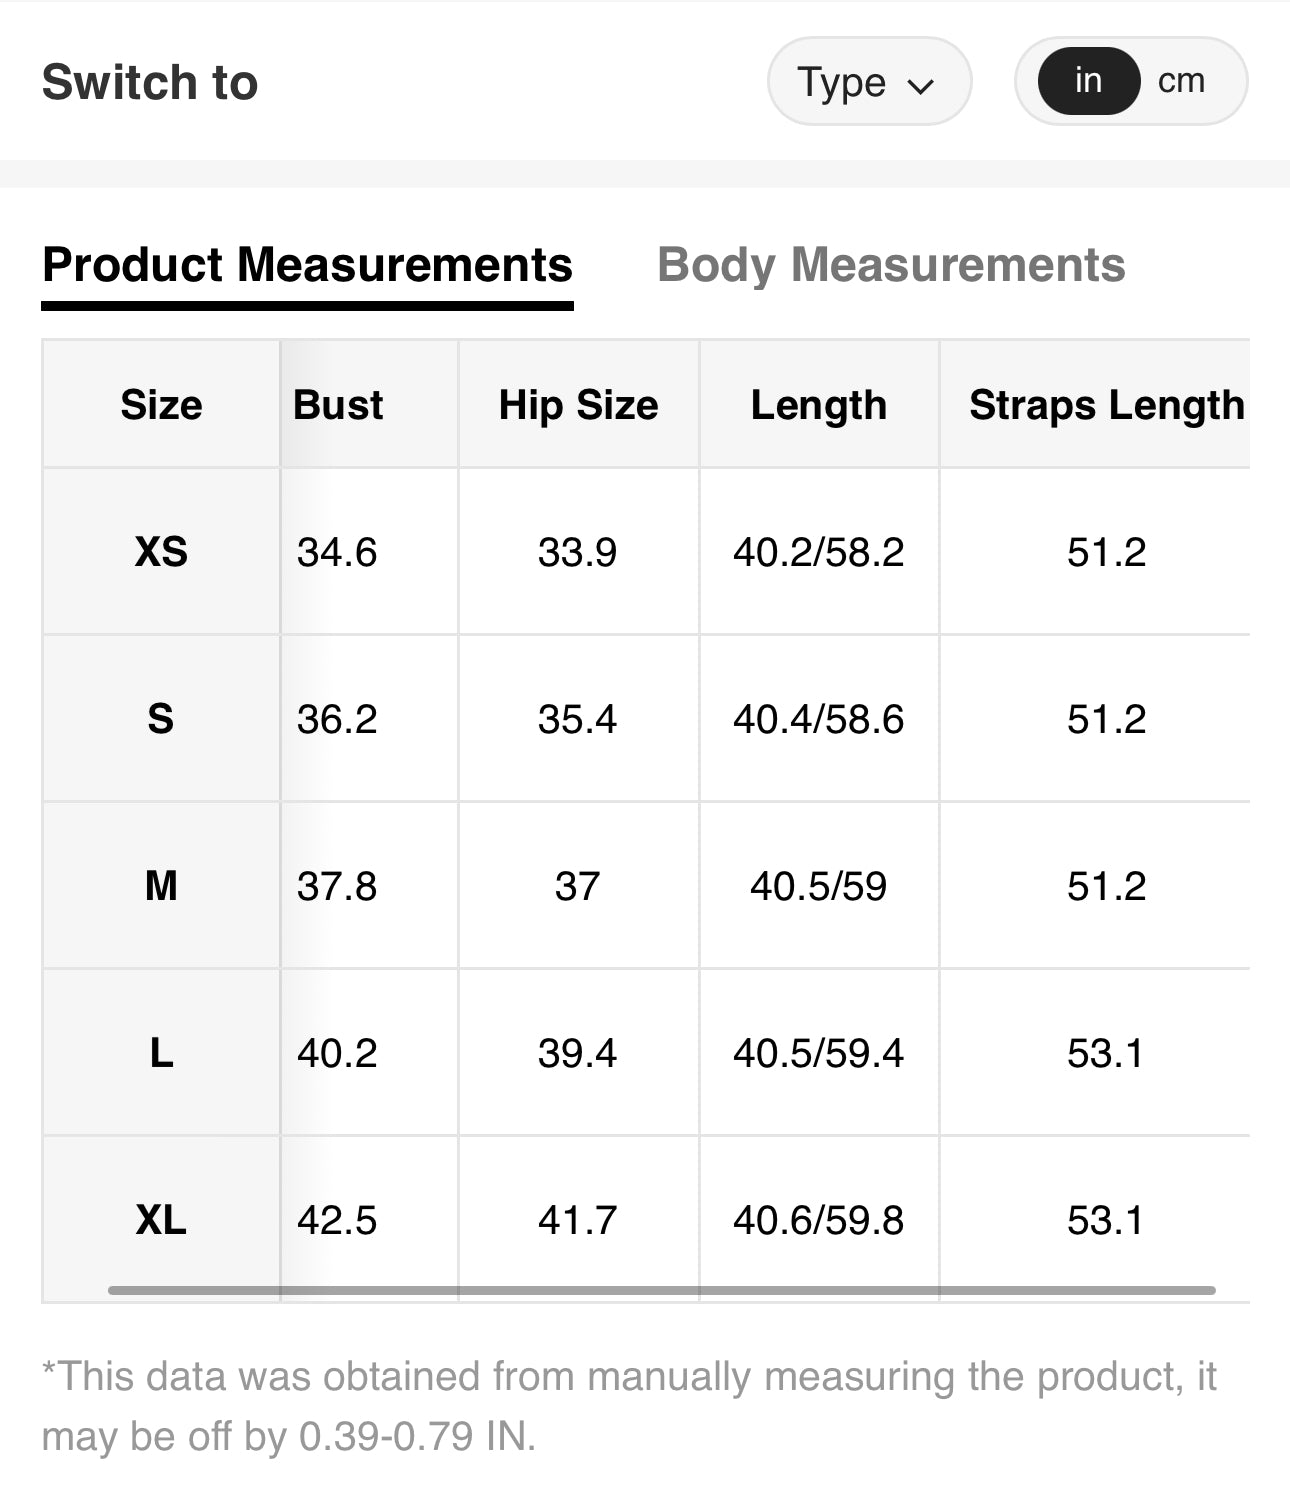Click the Bust column header
The image size is (1290, 1503).
pyautogui.click(x=338, y=405)
